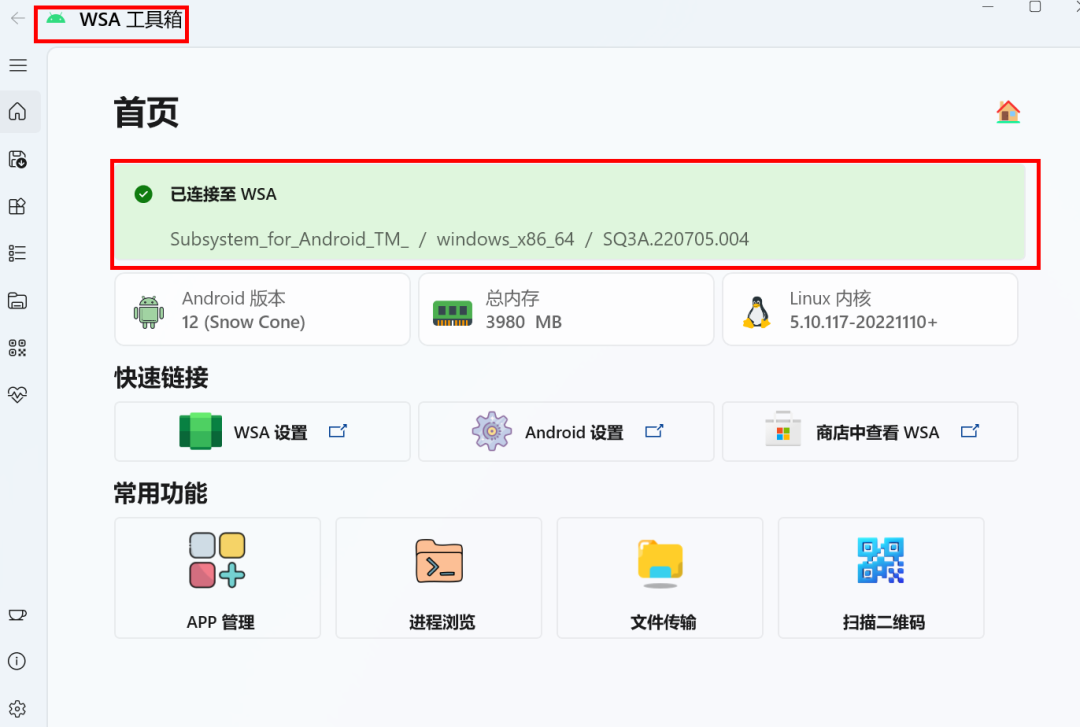Open 商店中查看 WSA link
Screen dimensions: 1080x727
click(870, 432)
